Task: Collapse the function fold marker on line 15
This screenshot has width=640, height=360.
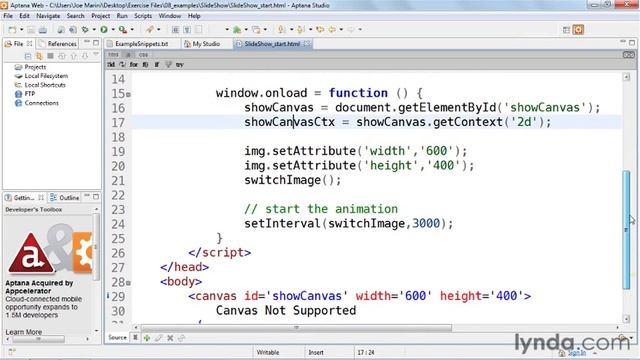Action: point(128,94)
